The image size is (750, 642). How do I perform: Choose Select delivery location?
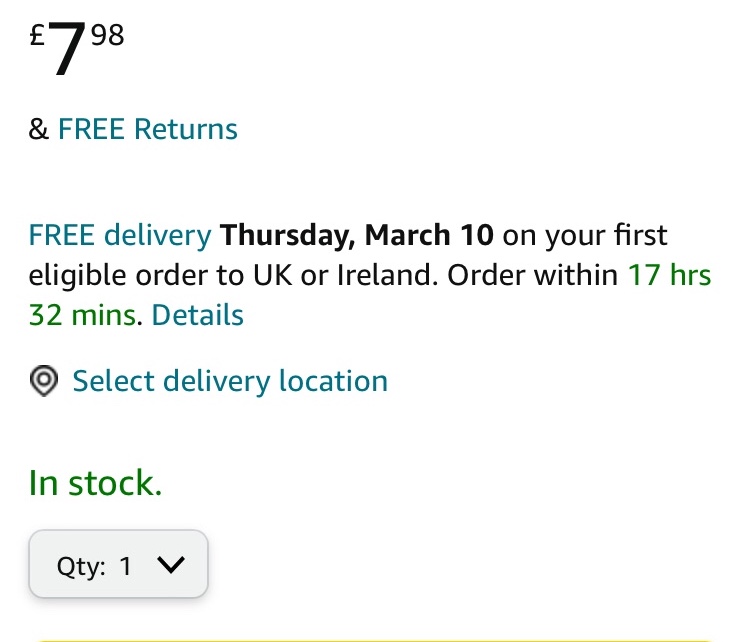point(230,381)
